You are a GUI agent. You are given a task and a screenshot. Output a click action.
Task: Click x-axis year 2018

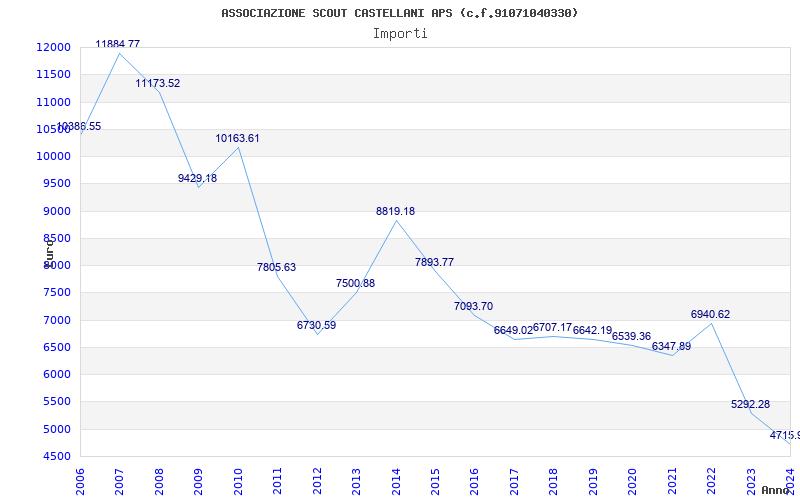[x=554, y=482]
